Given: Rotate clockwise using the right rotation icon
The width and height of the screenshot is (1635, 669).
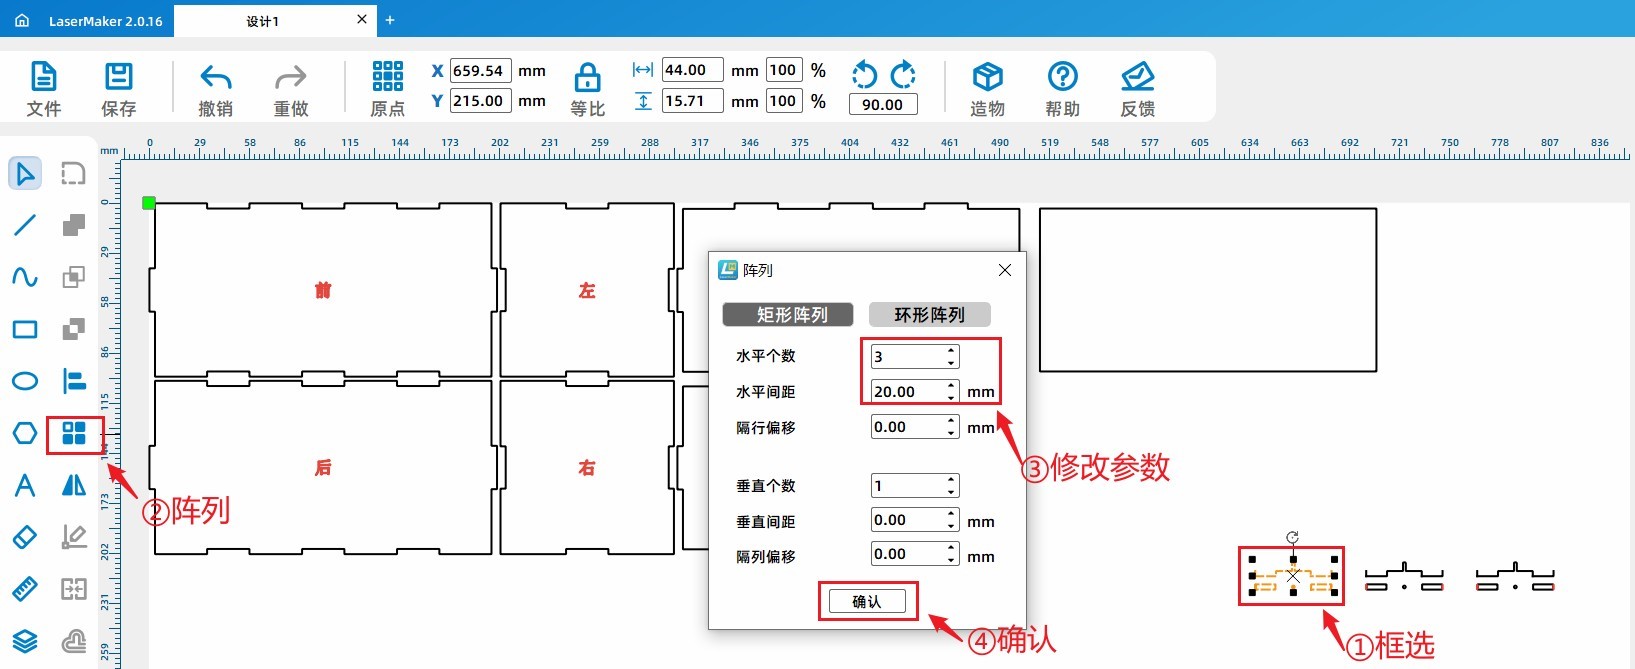Looking at the screenshot, I should pyautogui.click(x=903, y=74).
